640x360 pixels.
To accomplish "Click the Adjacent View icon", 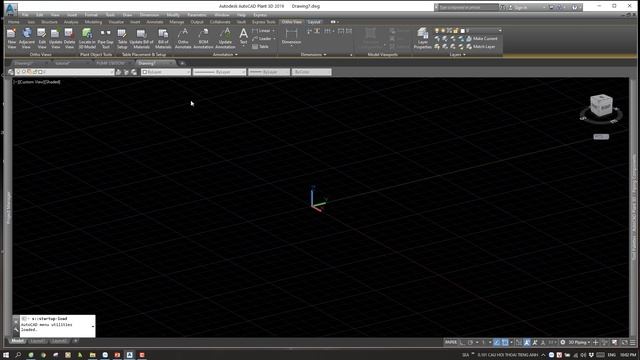I will [27, 38].
